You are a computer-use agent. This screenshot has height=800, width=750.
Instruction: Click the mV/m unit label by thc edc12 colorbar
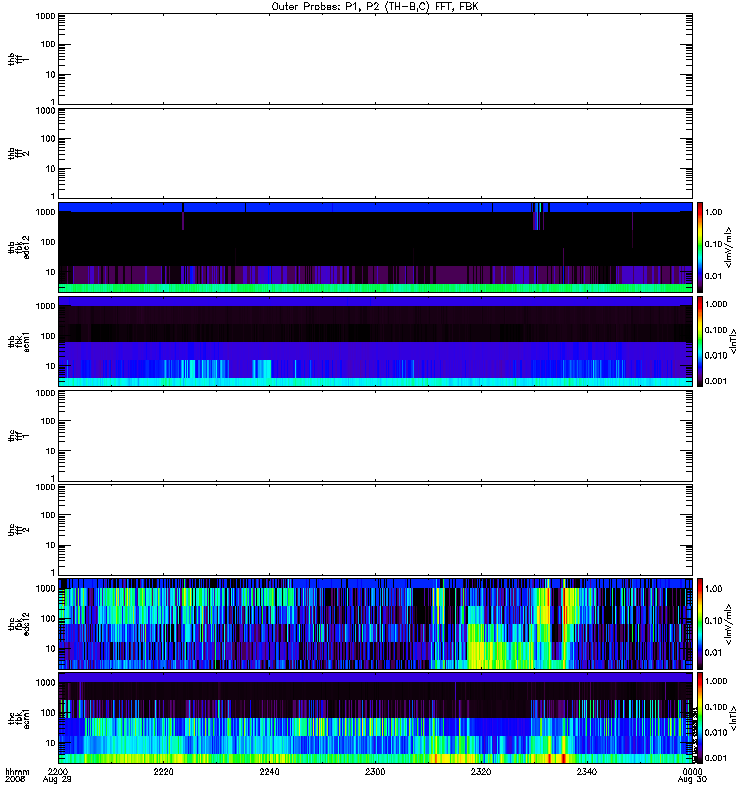(728, 624)
